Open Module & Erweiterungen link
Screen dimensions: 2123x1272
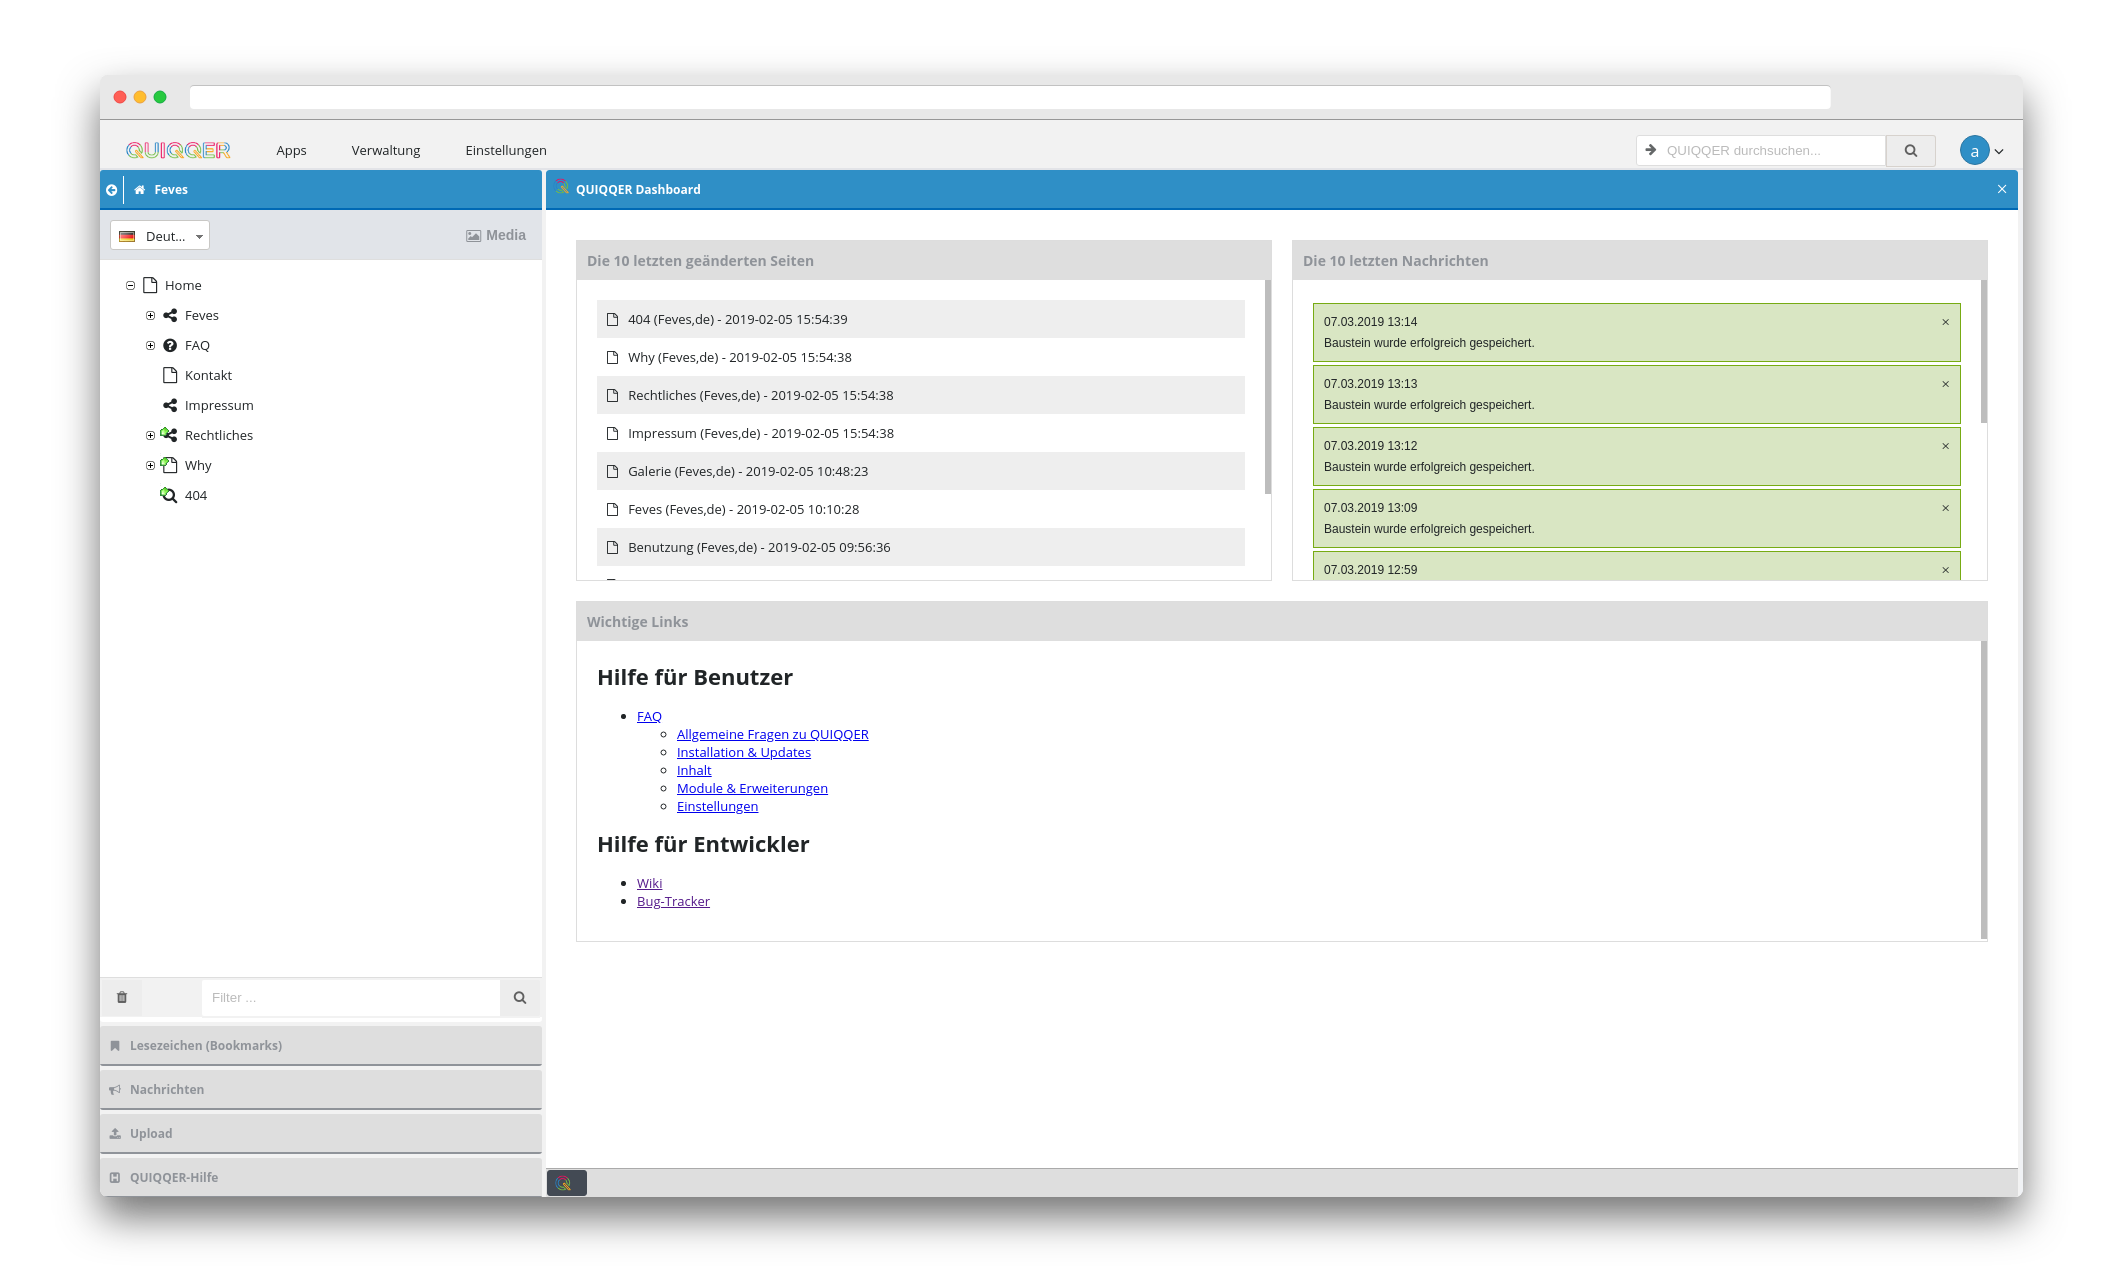click(x=752, y=788)
